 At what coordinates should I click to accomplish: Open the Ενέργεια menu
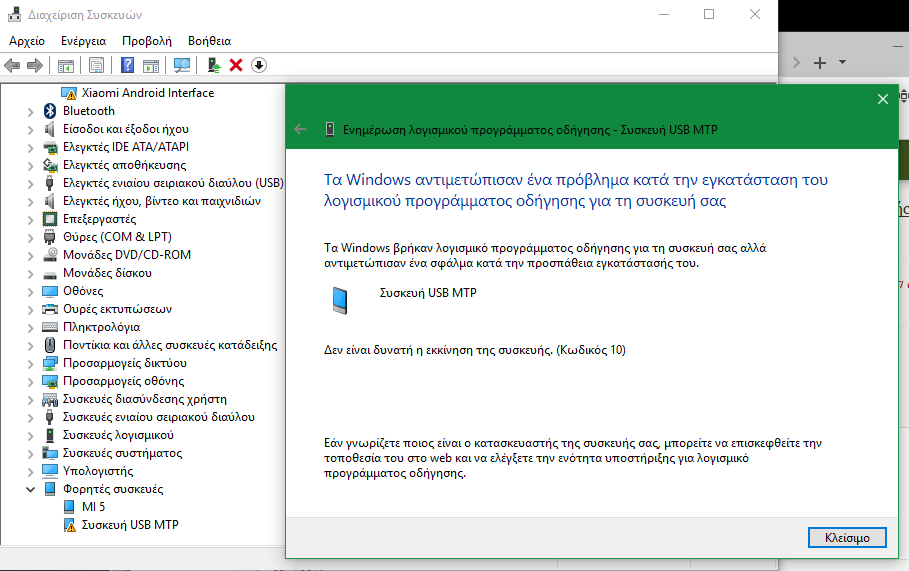pyautogui.click(x=83, y=41)
